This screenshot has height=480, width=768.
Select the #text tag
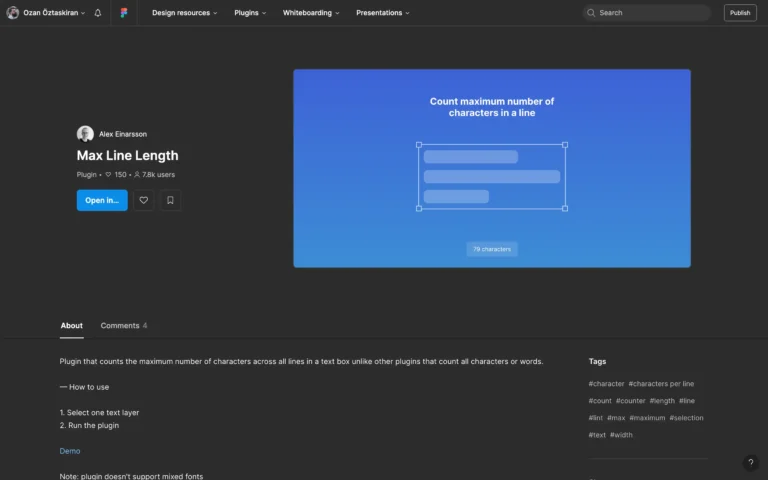[x=597, y=435]
